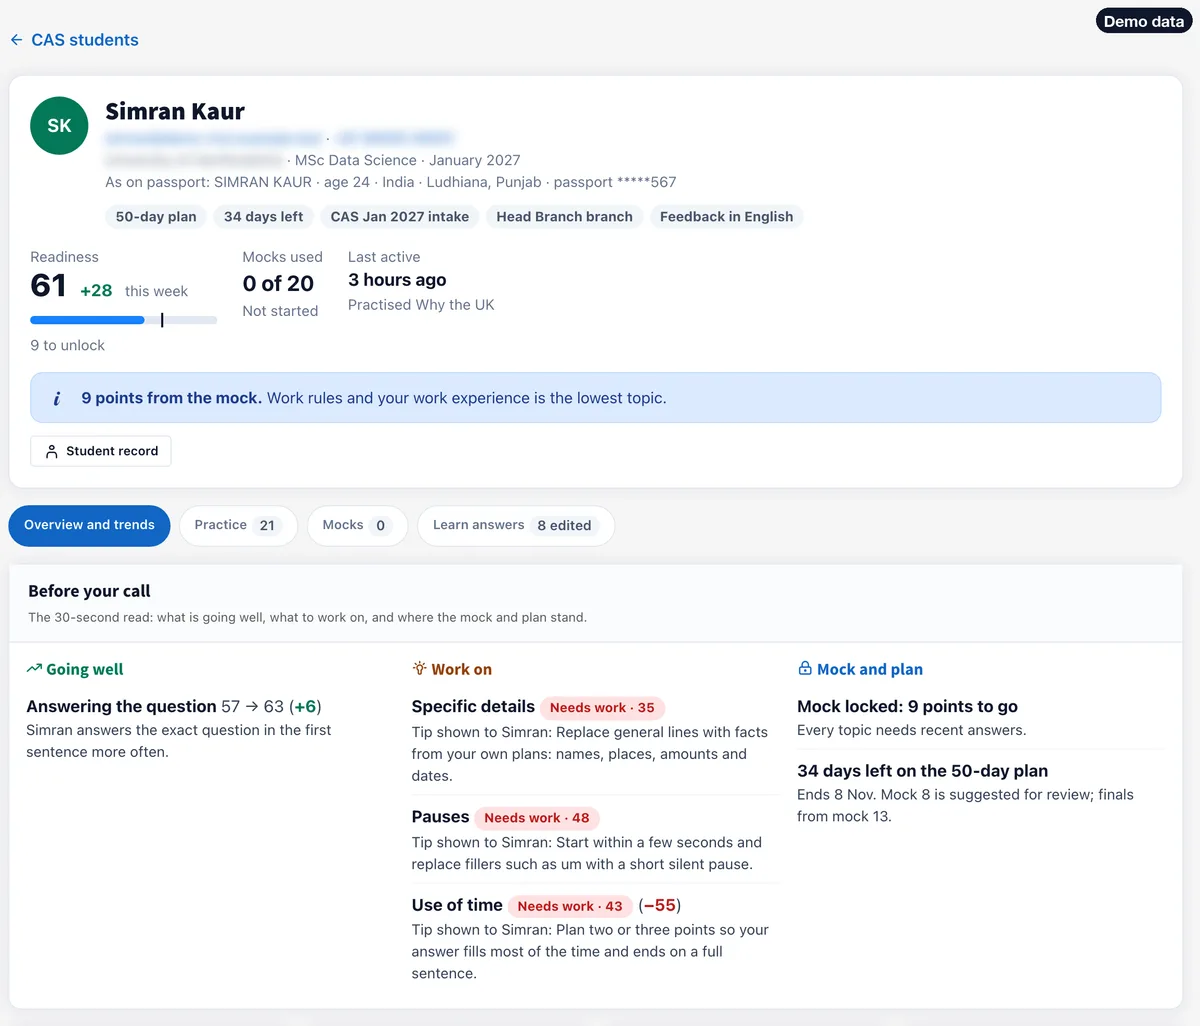Go back to CAS students list
Image resolution: width=1200 pixels, height=1026 pixels.
pyautogui.click(x=74, y=40)
